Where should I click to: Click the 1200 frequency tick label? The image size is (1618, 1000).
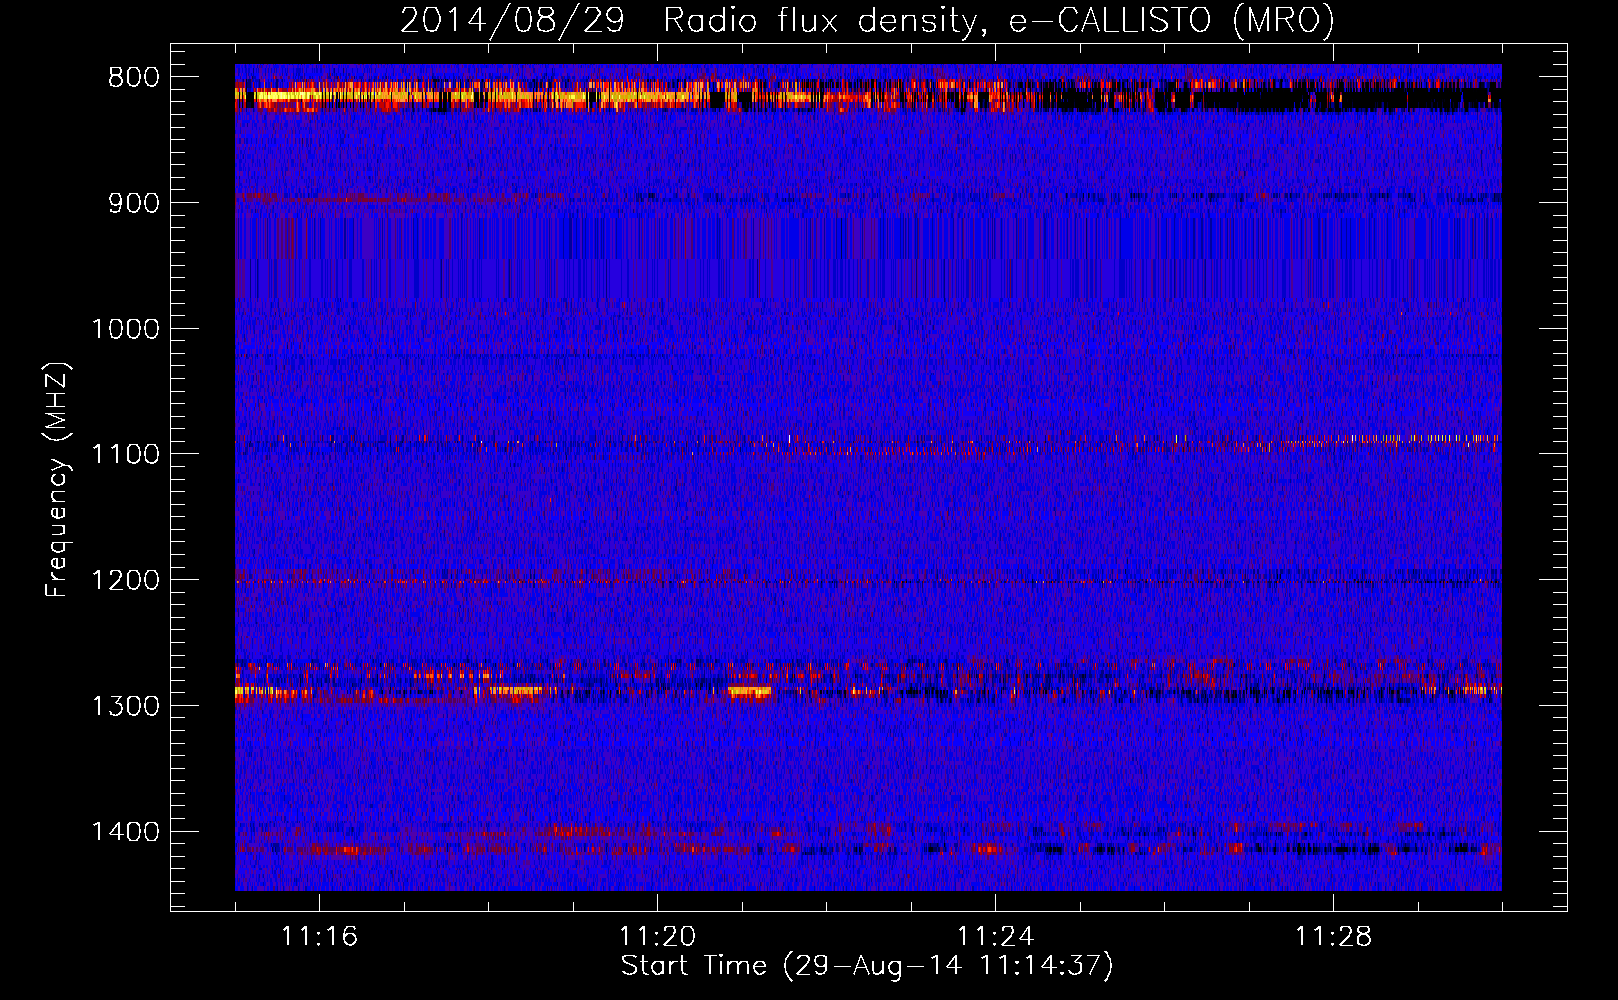[125, 580]
